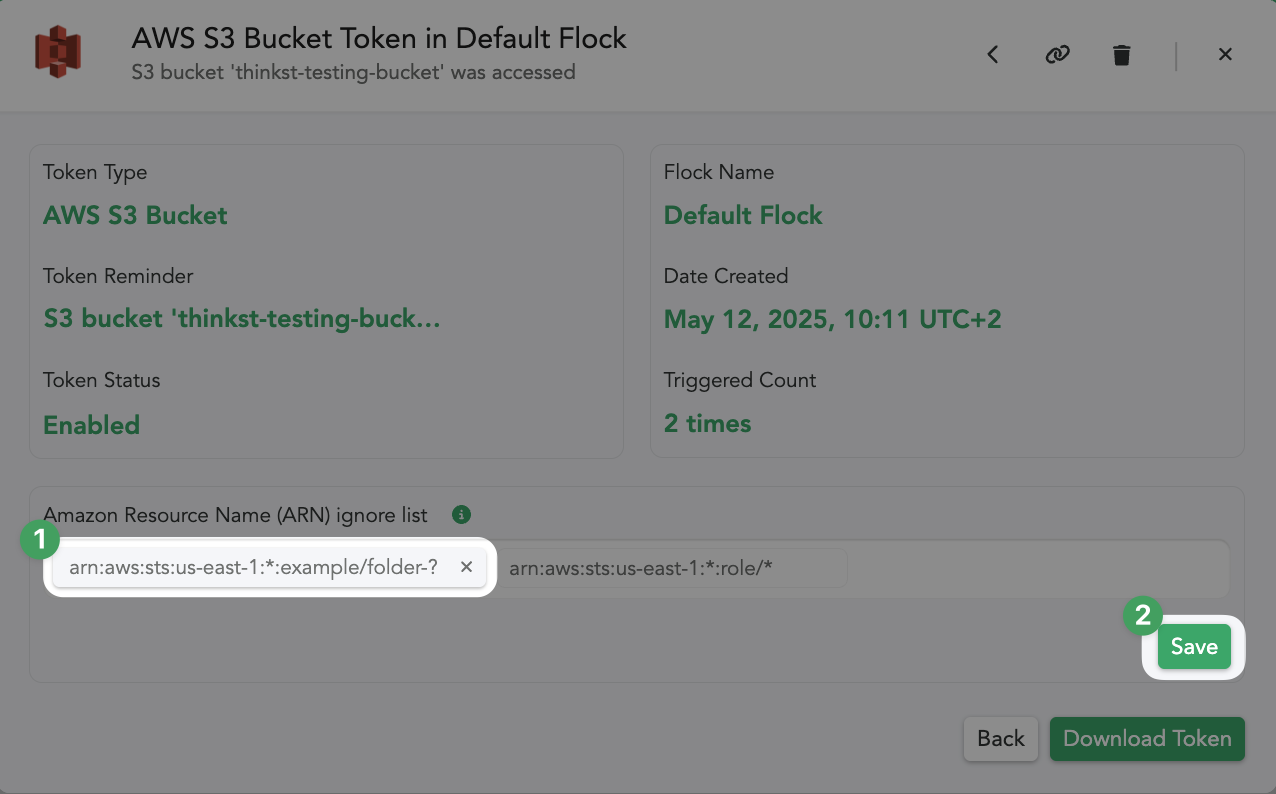
Task: Save the ARN ignore list
Action: pyautogui.click(x=1194, y=647)
